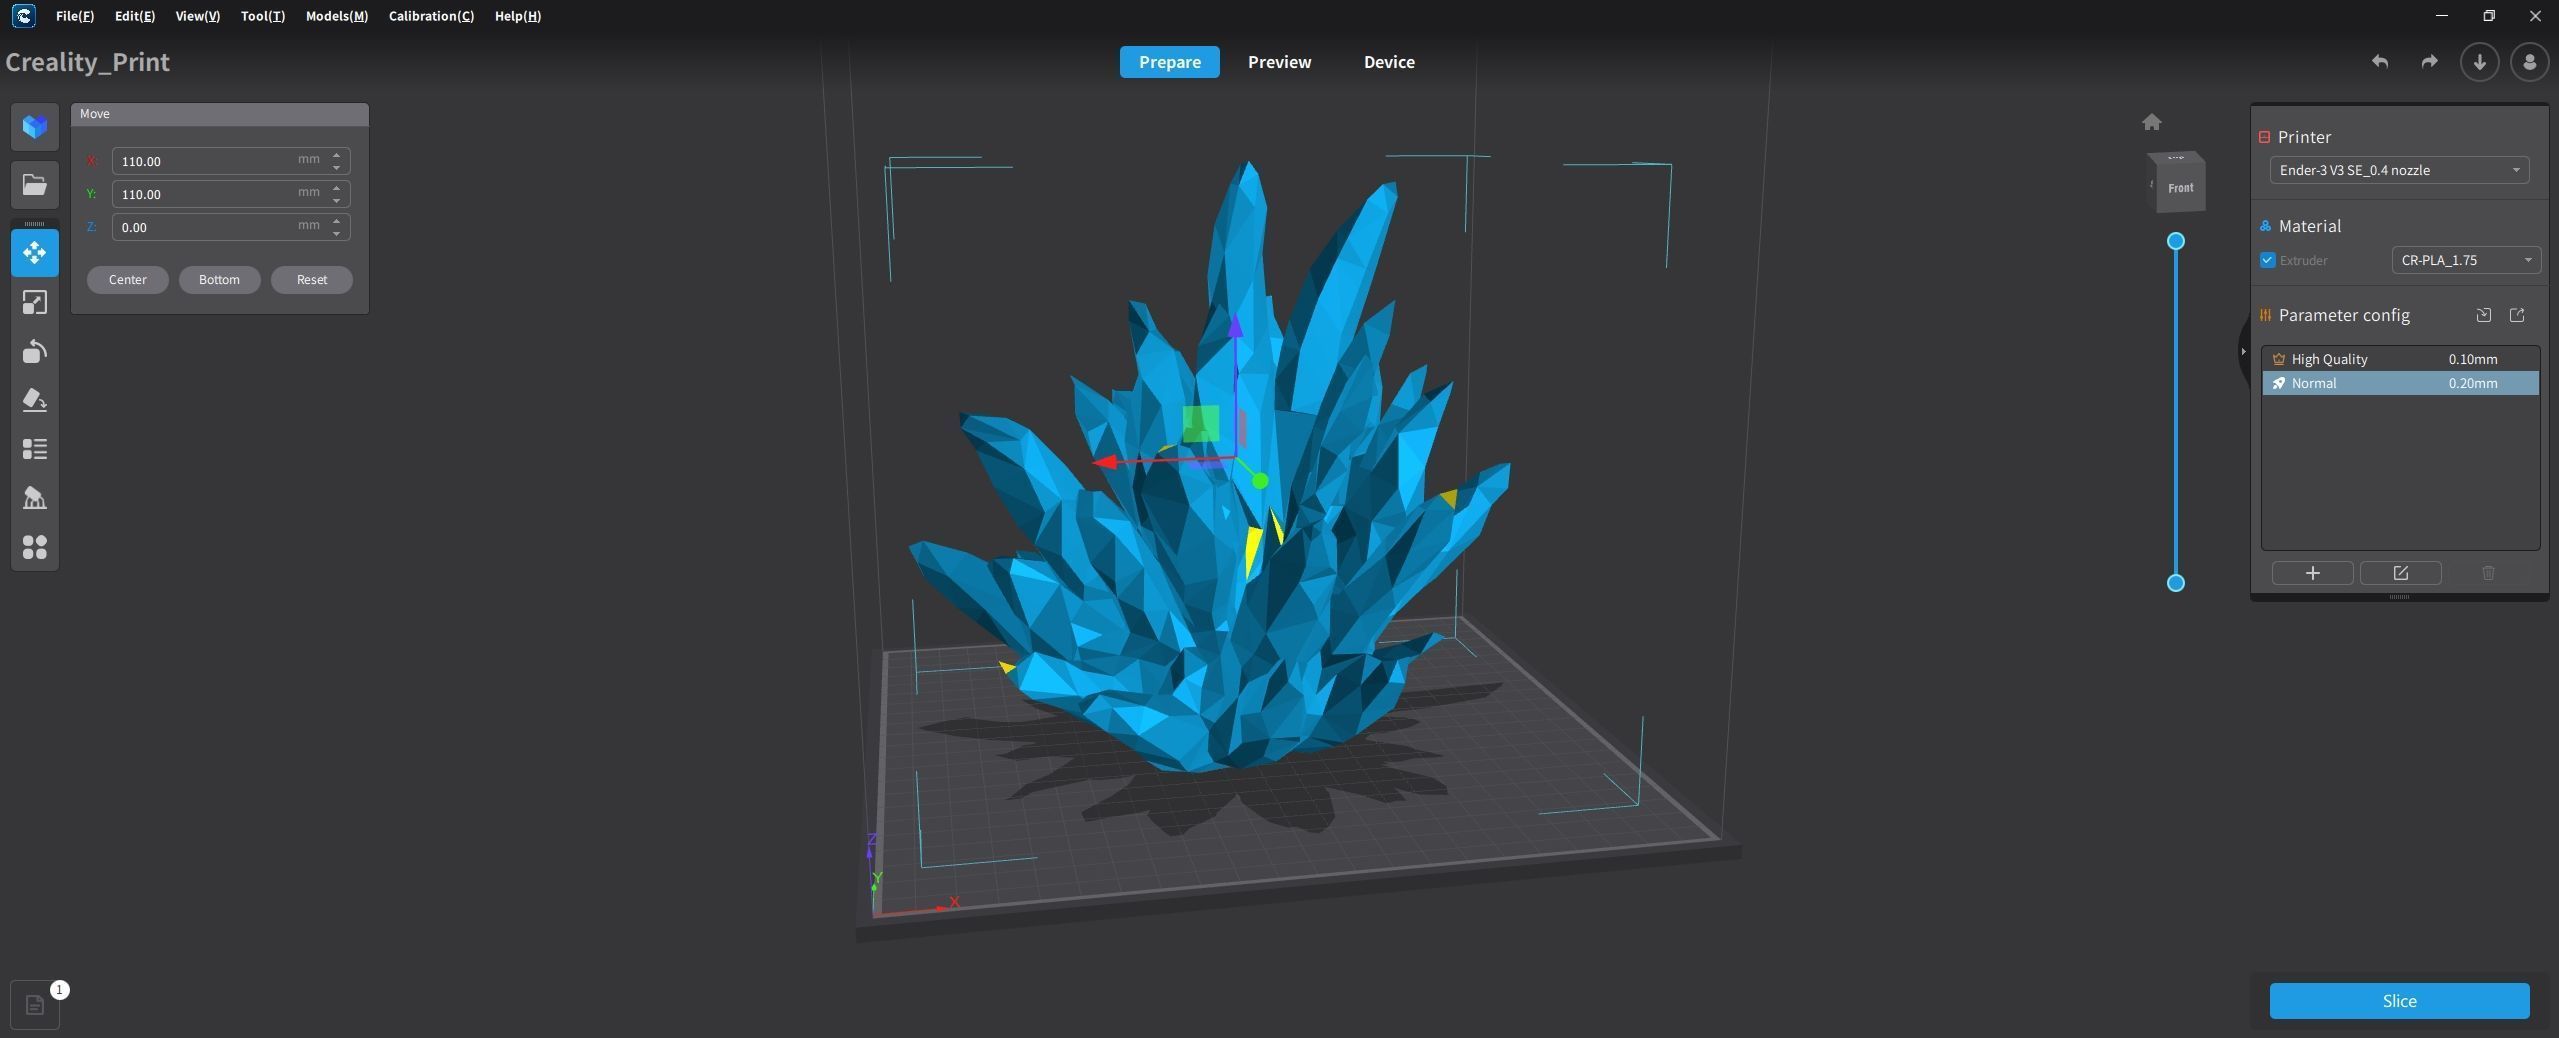Click the Redo arrow icon

coord(2429,62)
